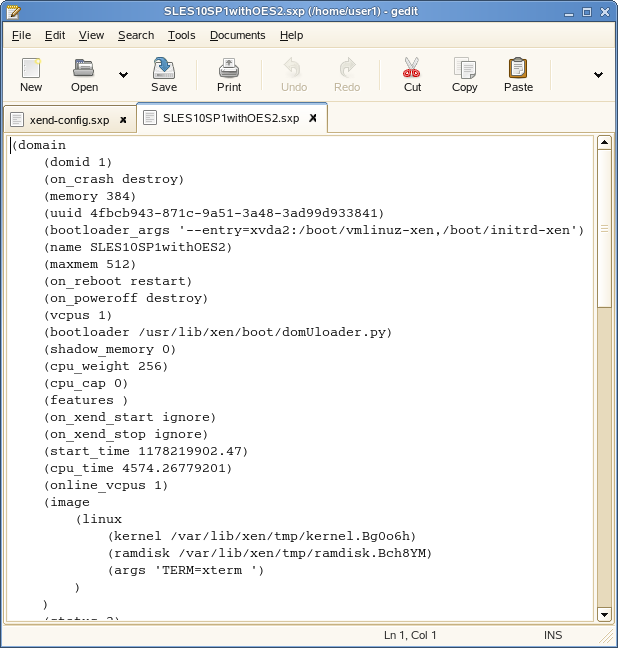Click the '(cpu_cap 0)' line
The image size is (618, 648).
tap(86, 384)
